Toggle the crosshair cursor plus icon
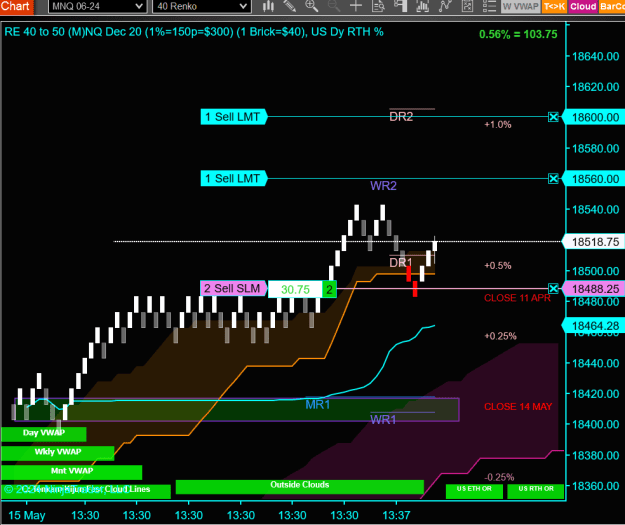Image resolution: width=625 pixels, height=525 pixels. [356, 6]
